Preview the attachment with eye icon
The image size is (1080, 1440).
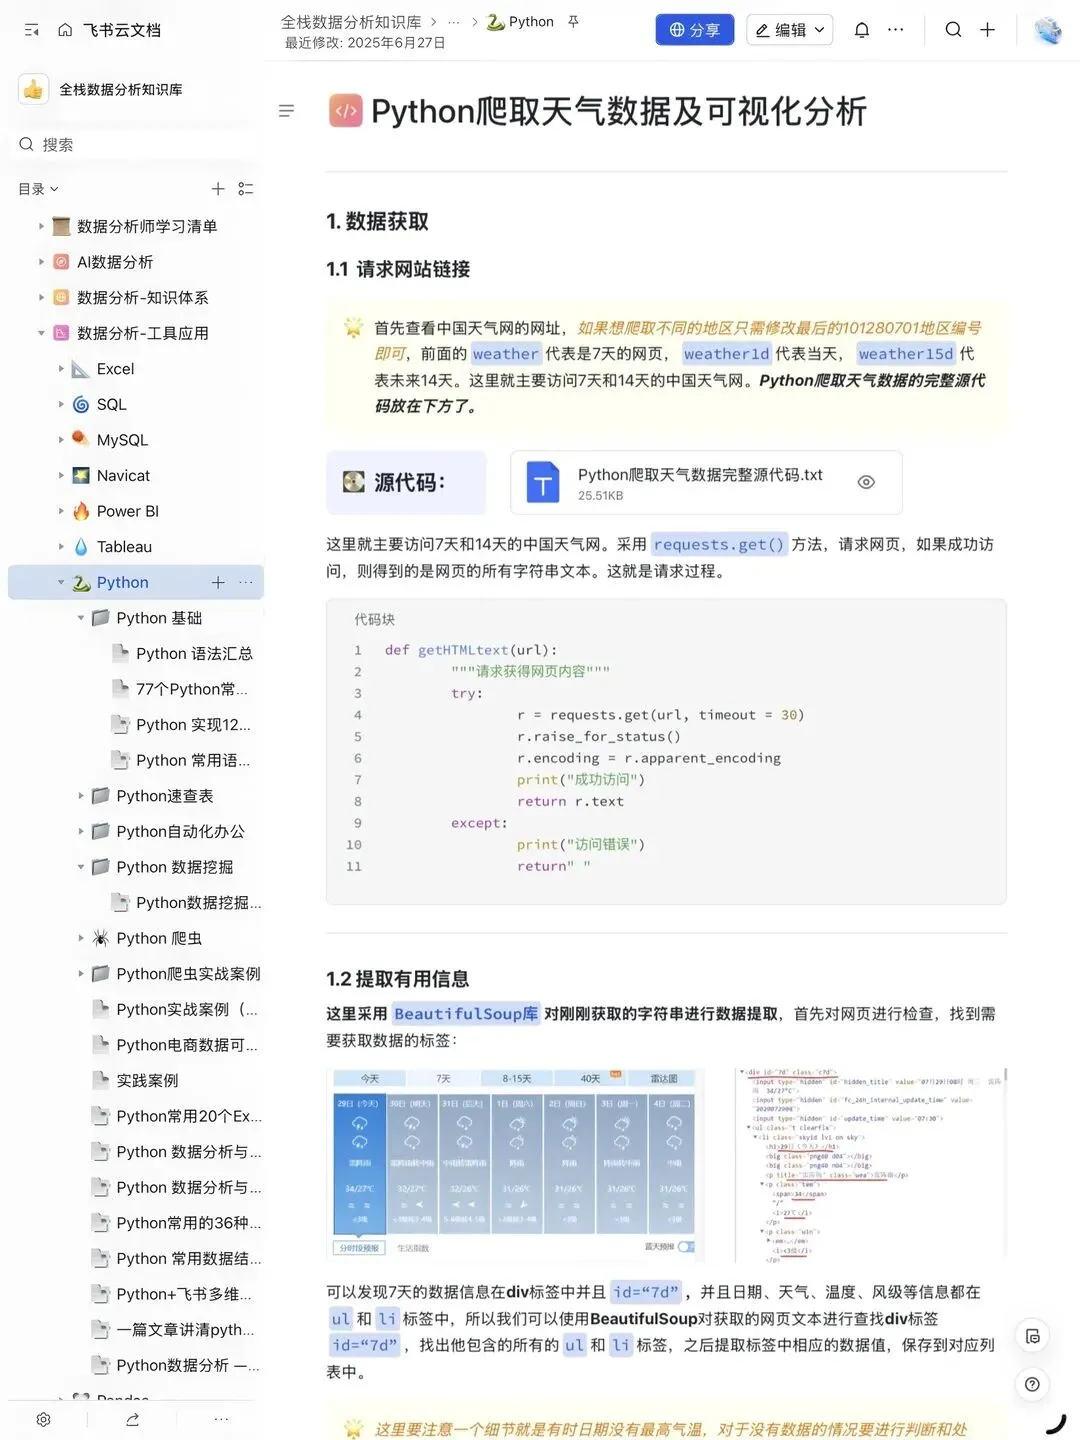(866, 482)
